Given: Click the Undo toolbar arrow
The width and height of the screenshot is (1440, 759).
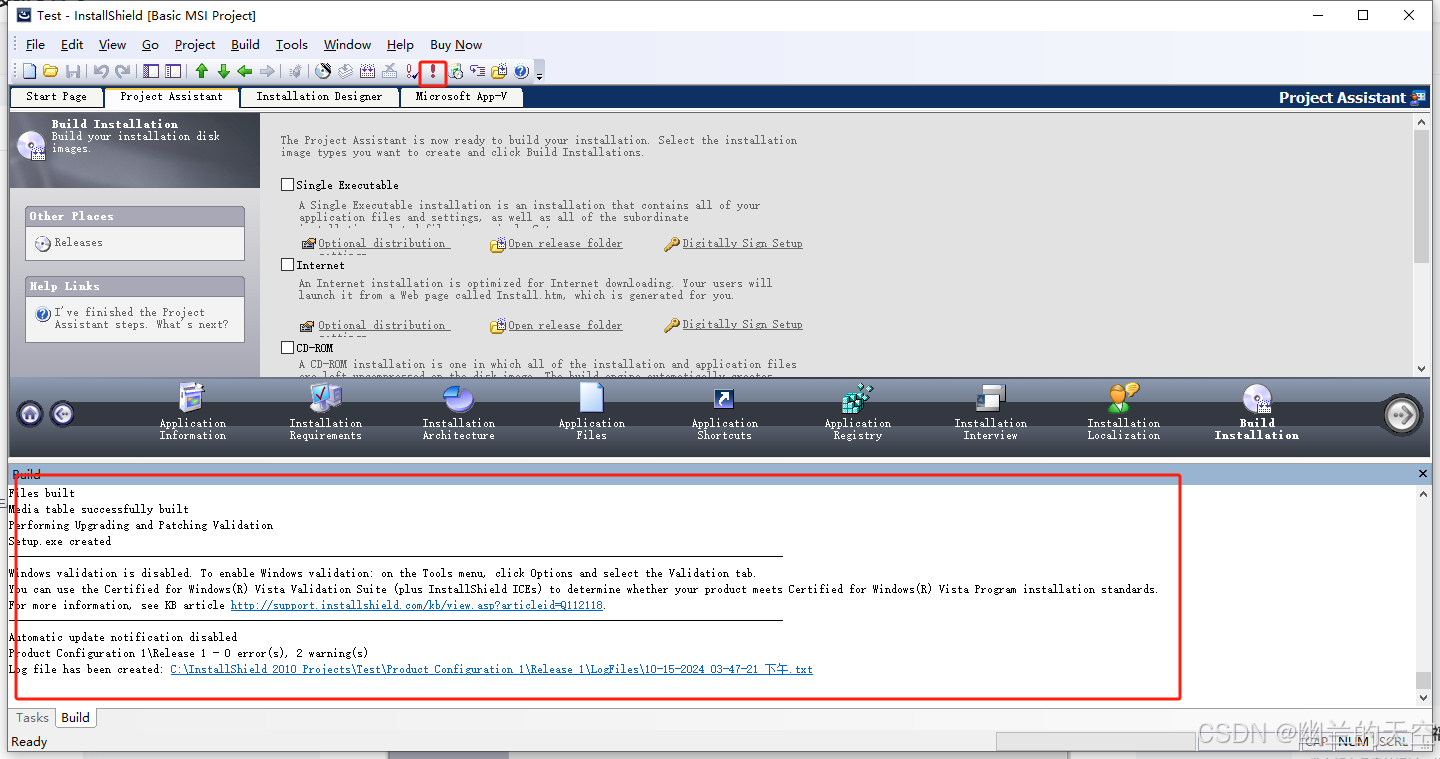Looking at the screenshot, I should (101, 71).
